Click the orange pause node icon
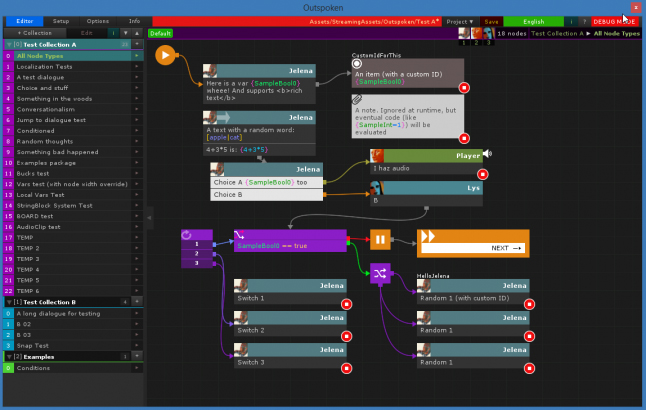The image size is (646, 410). [x=380, y=239]
